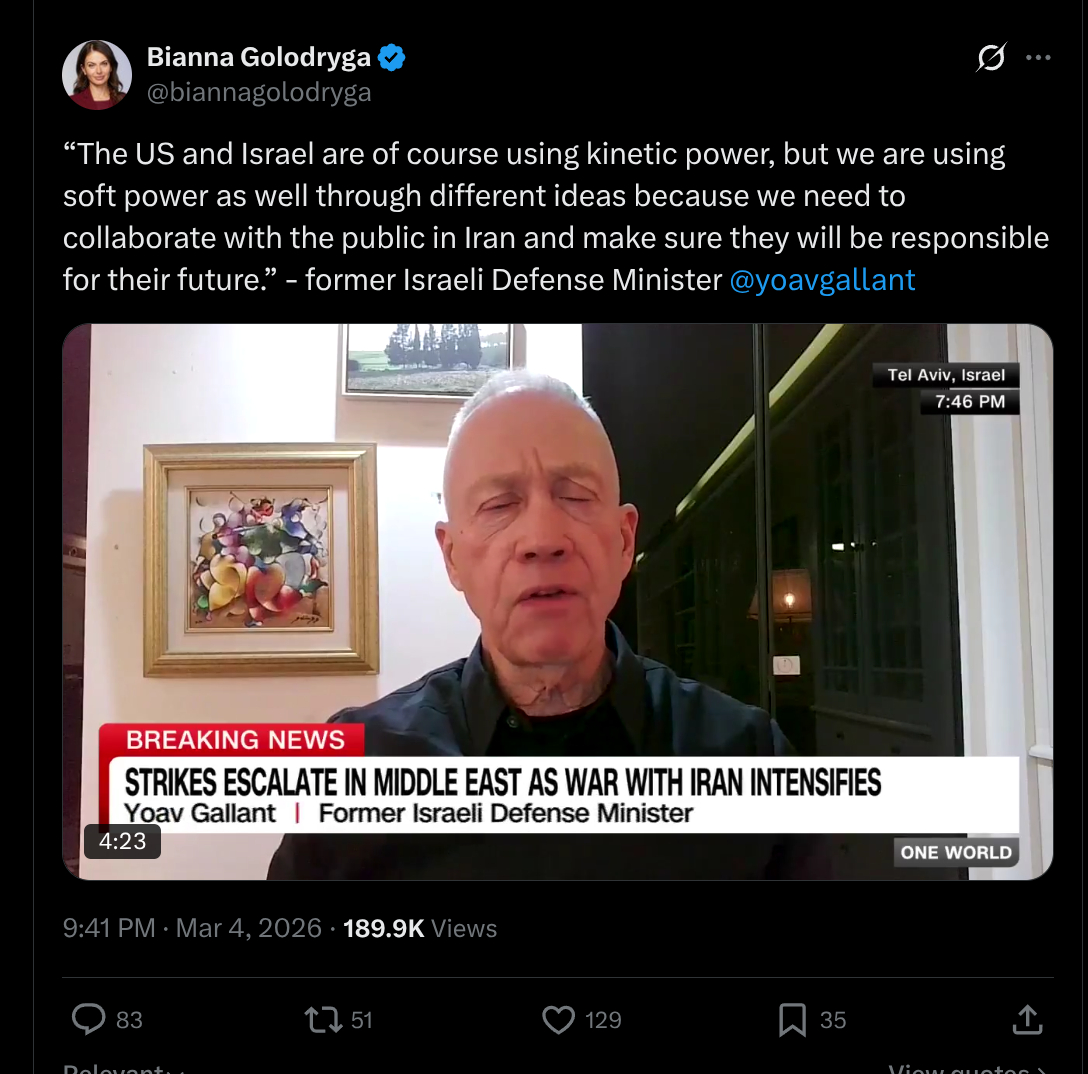Screen dimensions: 1088x1074
Task: Play the Yoav Gallant interview video
Action: pos(558,602)
